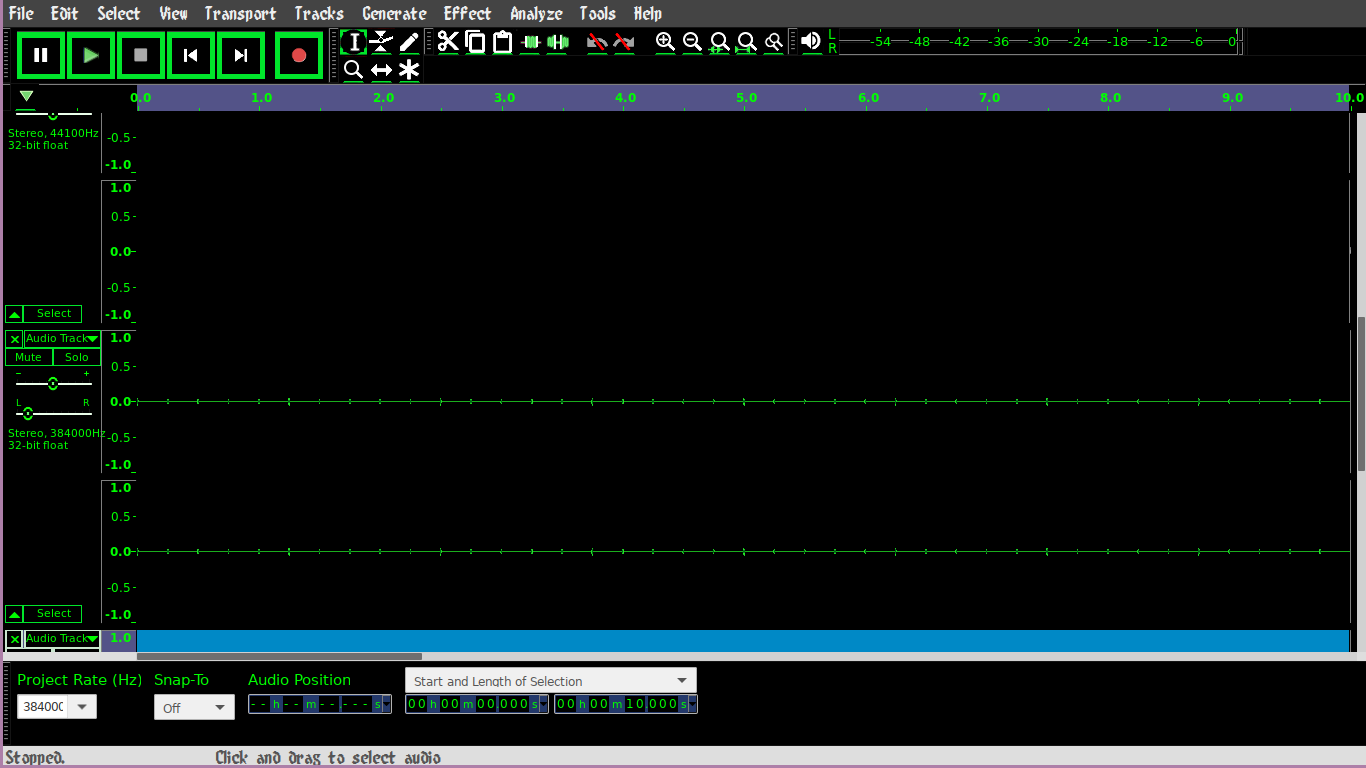The width and height of the screenshot is (1366, 768).
Task: Click the Pause transport button
Action: [x=41, y=55]
